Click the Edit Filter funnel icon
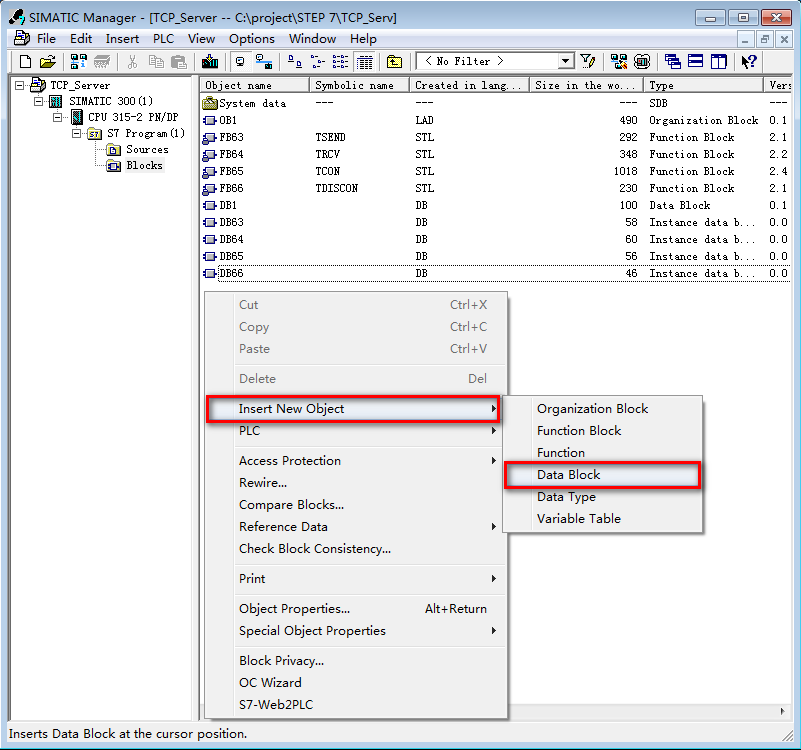 (588, 62)
